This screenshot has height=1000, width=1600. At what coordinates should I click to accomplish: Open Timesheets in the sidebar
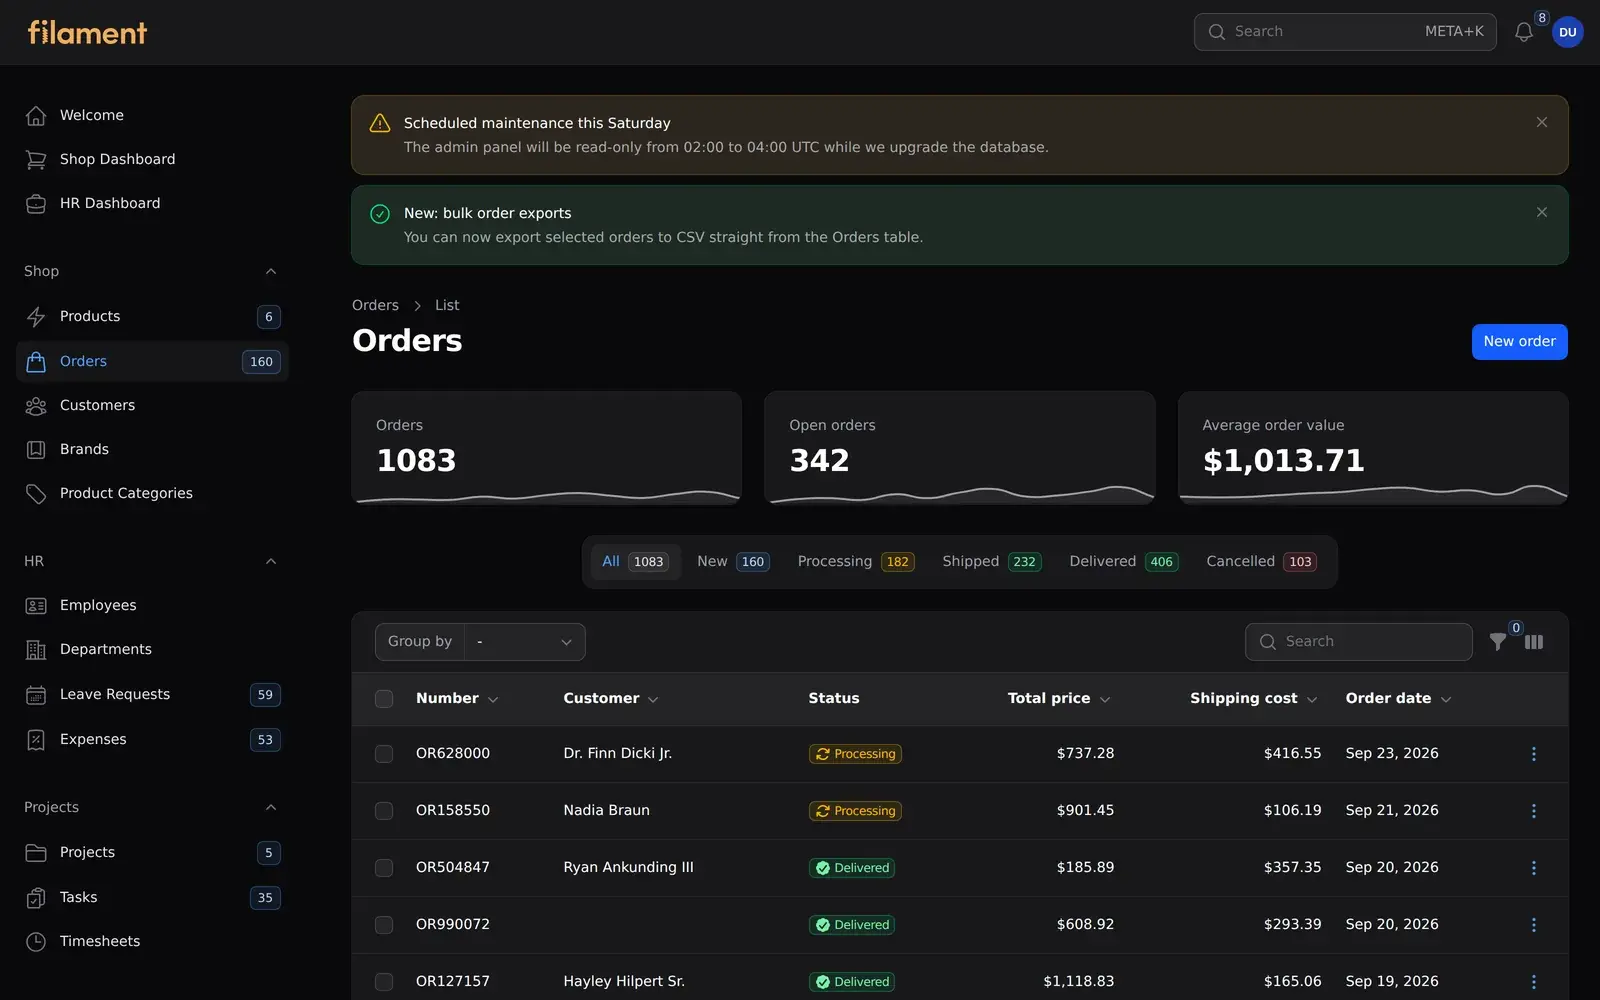[152, 941]
